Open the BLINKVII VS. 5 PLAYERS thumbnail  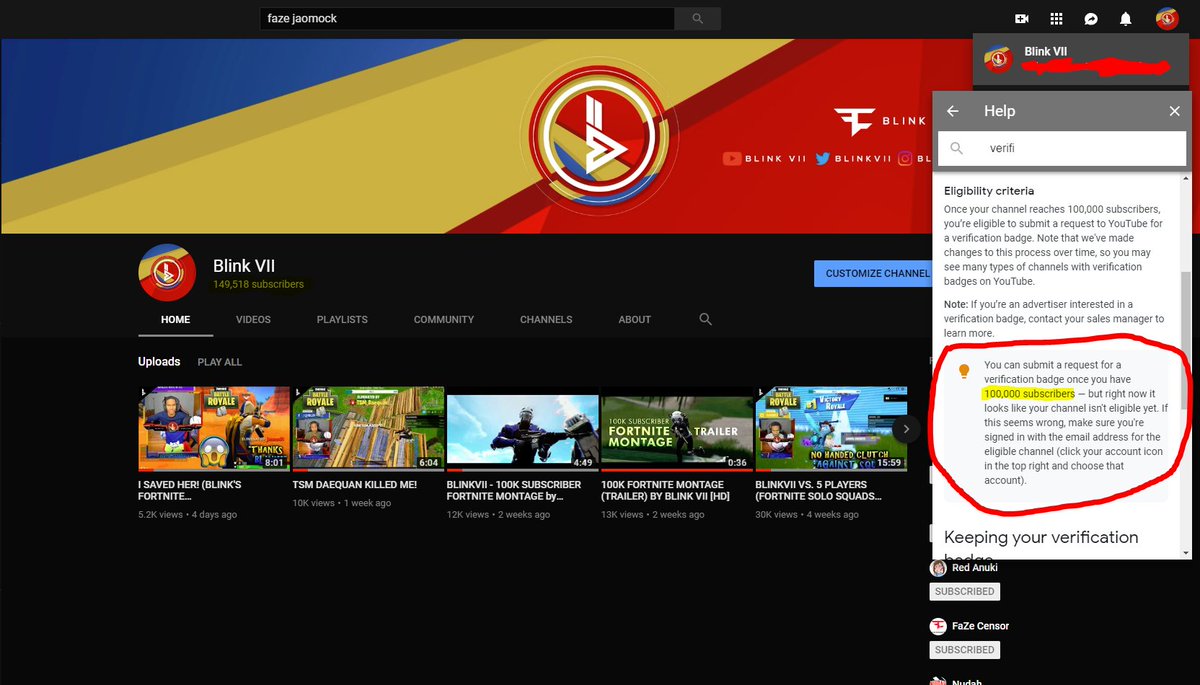831,429
